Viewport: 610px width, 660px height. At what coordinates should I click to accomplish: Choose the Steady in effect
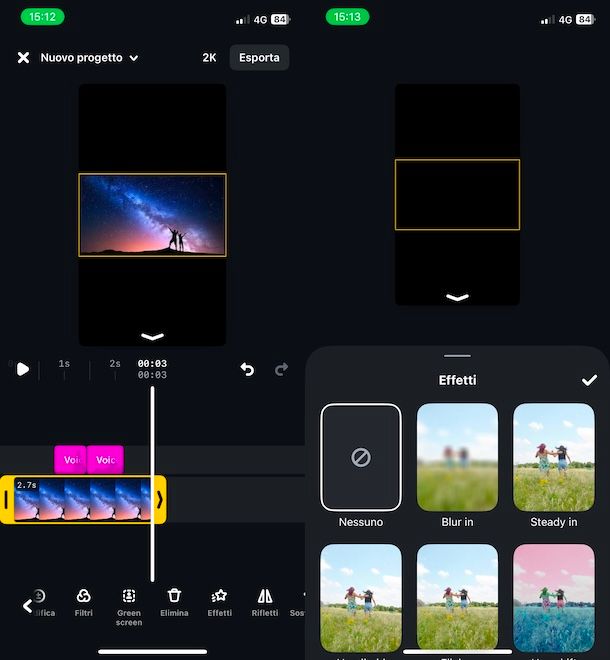[553, 457]
